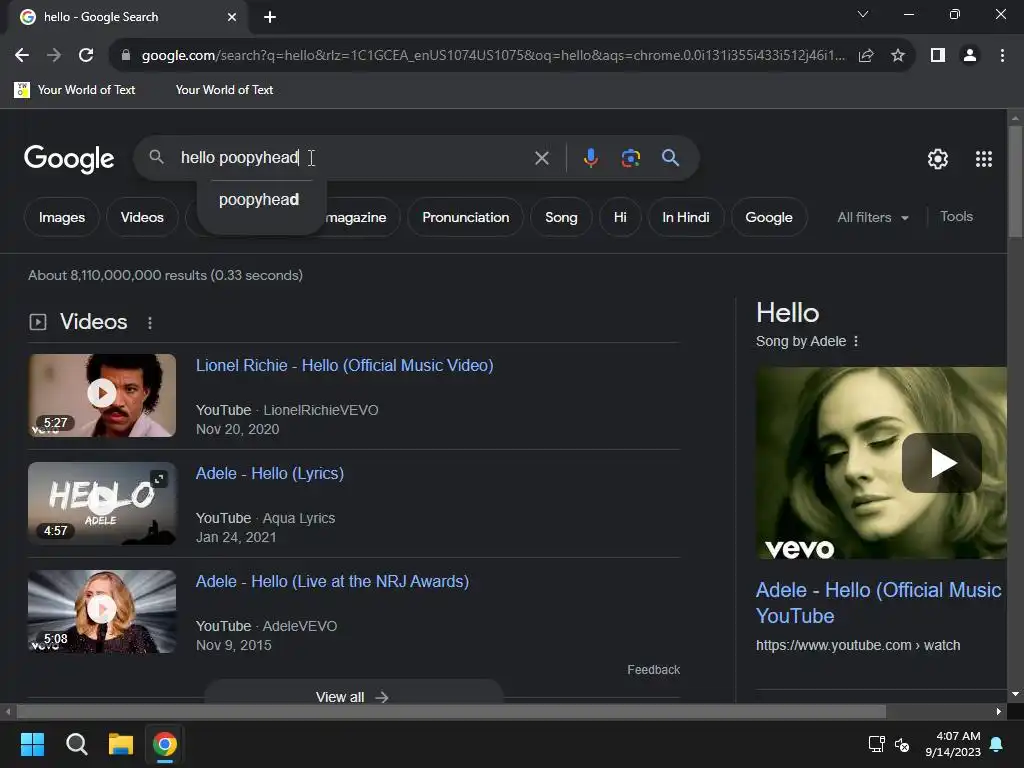Go to the Google homepage logo
Image resolution: width=1024 pixels, height=768 pixels.
(69, 159)
